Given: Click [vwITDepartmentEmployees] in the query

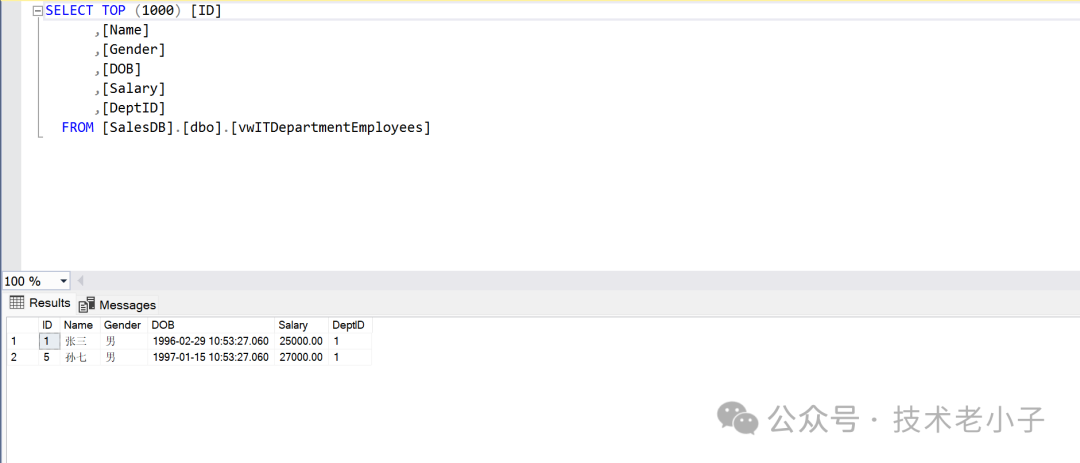Looking at the screenshot, I should click(x=331, y=127).
